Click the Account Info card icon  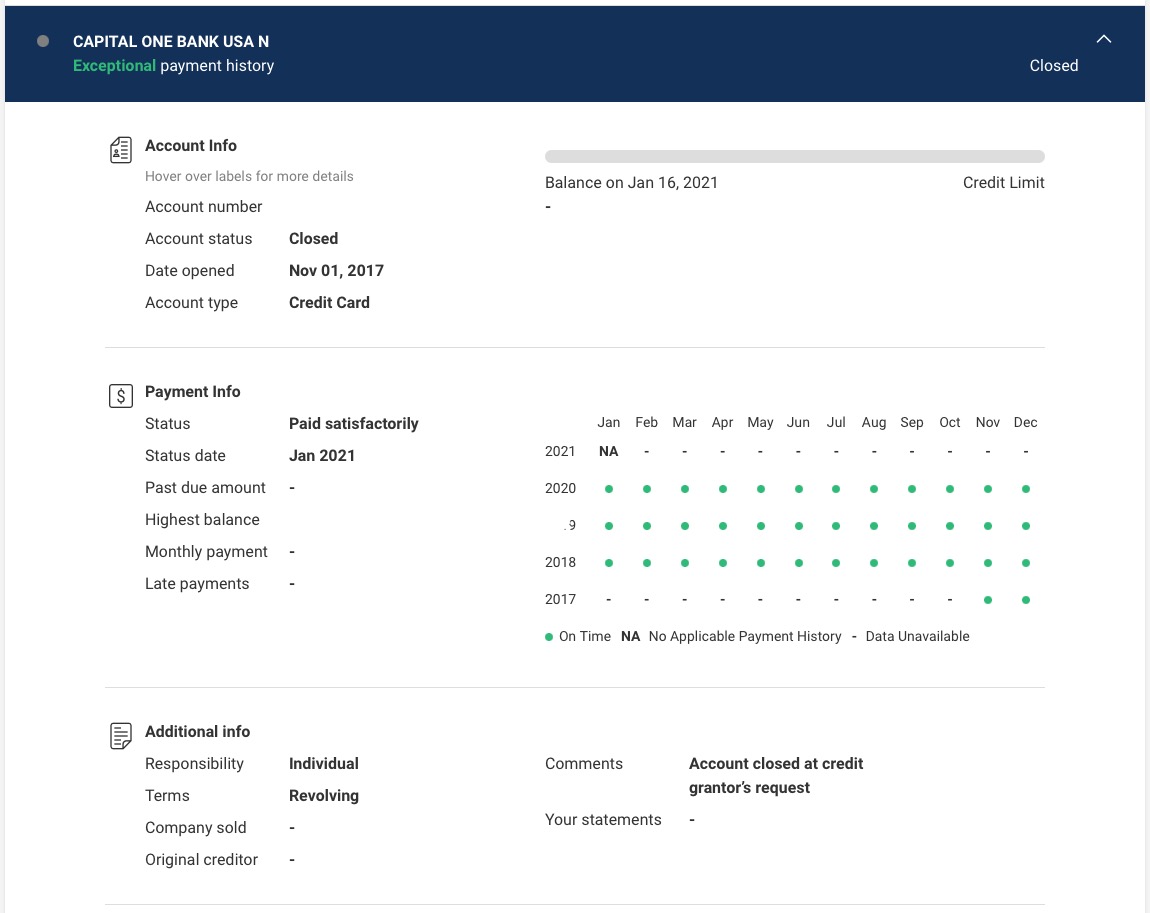(121, 150)
